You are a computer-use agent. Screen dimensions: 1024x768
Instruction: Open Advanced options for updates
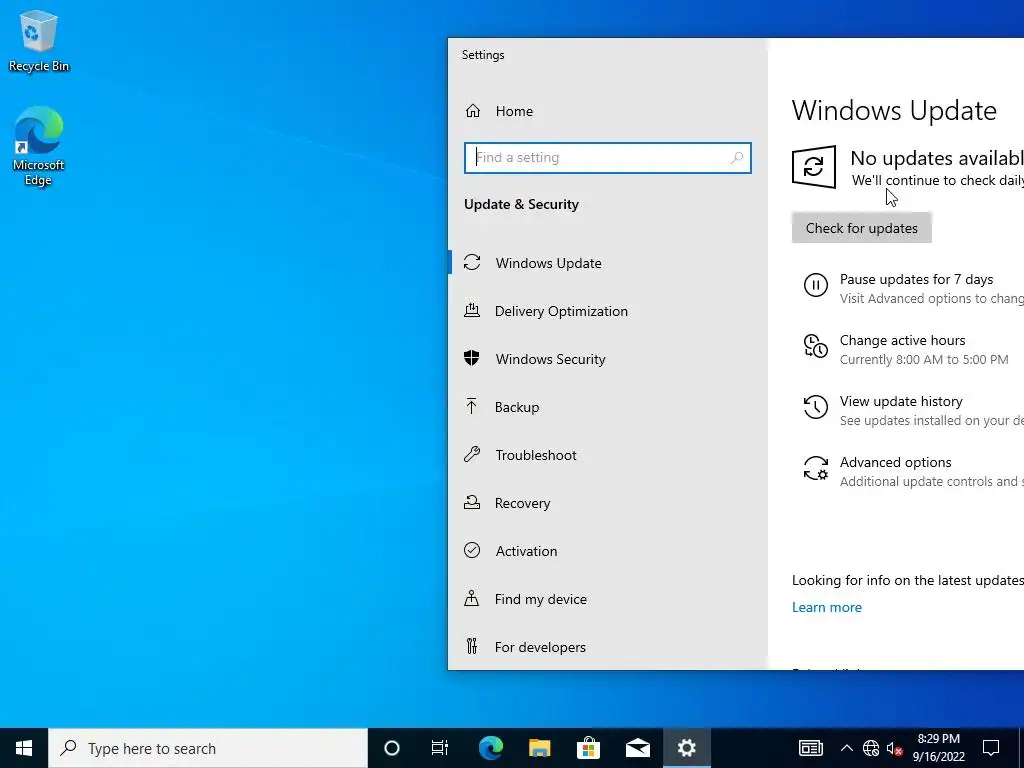[x=895, y=462]
